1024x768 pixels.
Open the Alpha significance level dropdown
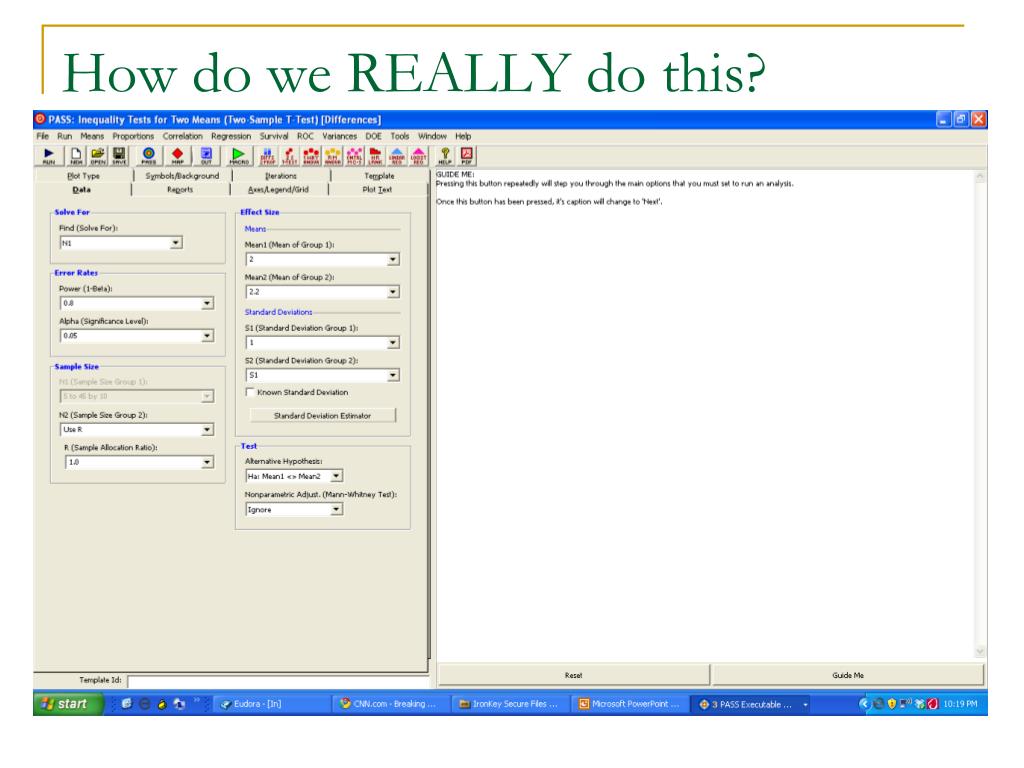coord(207,336)
